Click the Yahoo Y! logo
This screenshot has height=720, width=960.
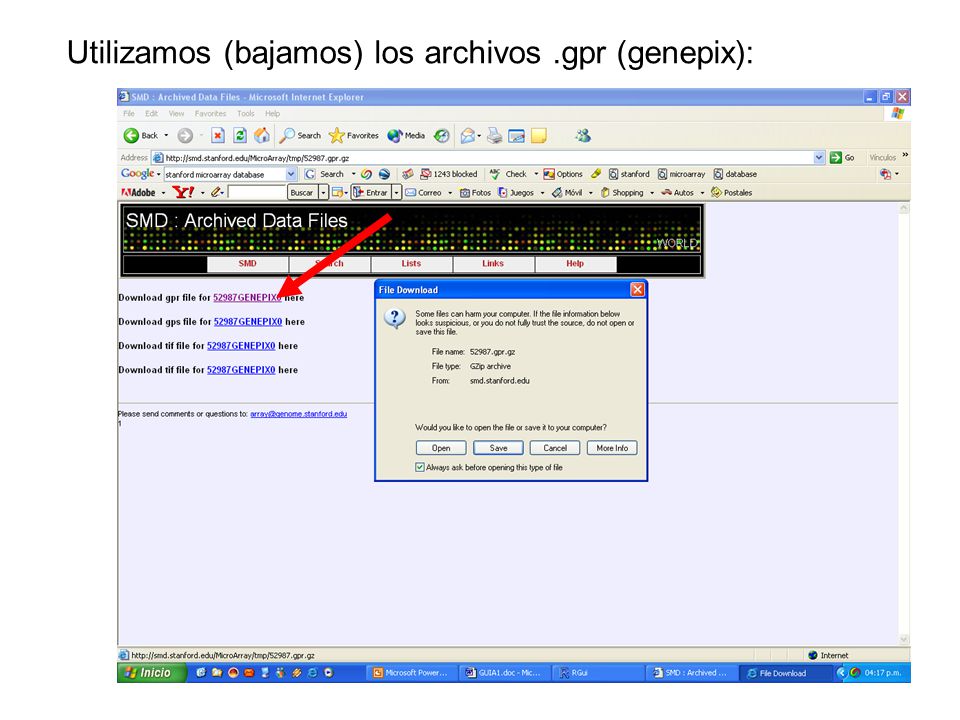click(182, 193)
